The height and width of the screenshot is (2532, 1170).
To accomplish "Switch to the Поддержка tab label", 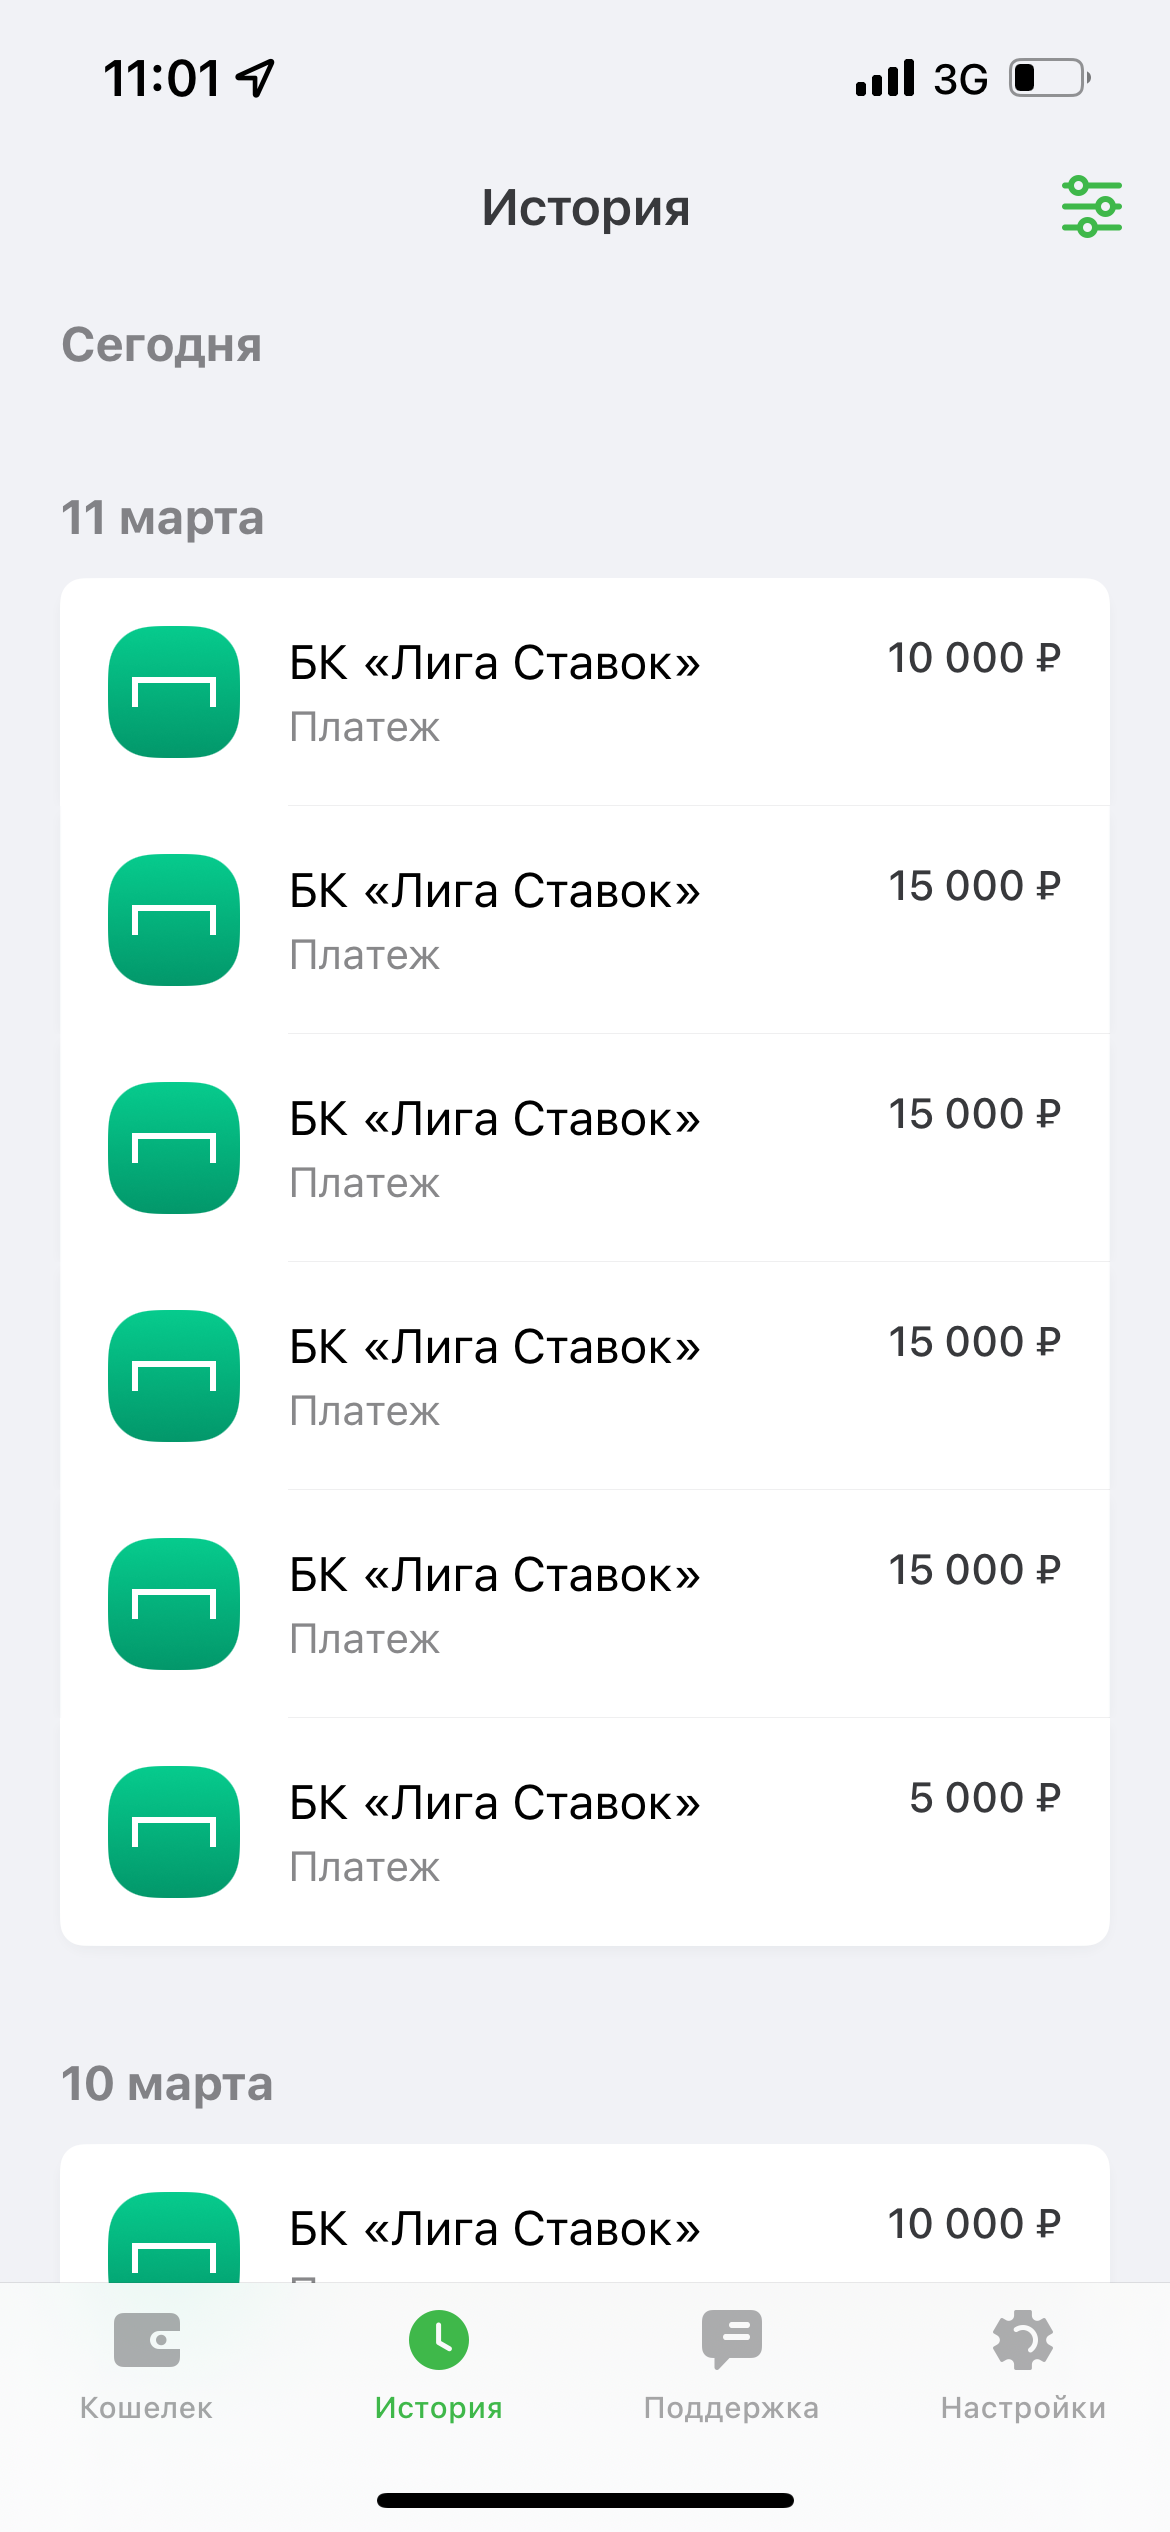I will tap(731, 2408).
